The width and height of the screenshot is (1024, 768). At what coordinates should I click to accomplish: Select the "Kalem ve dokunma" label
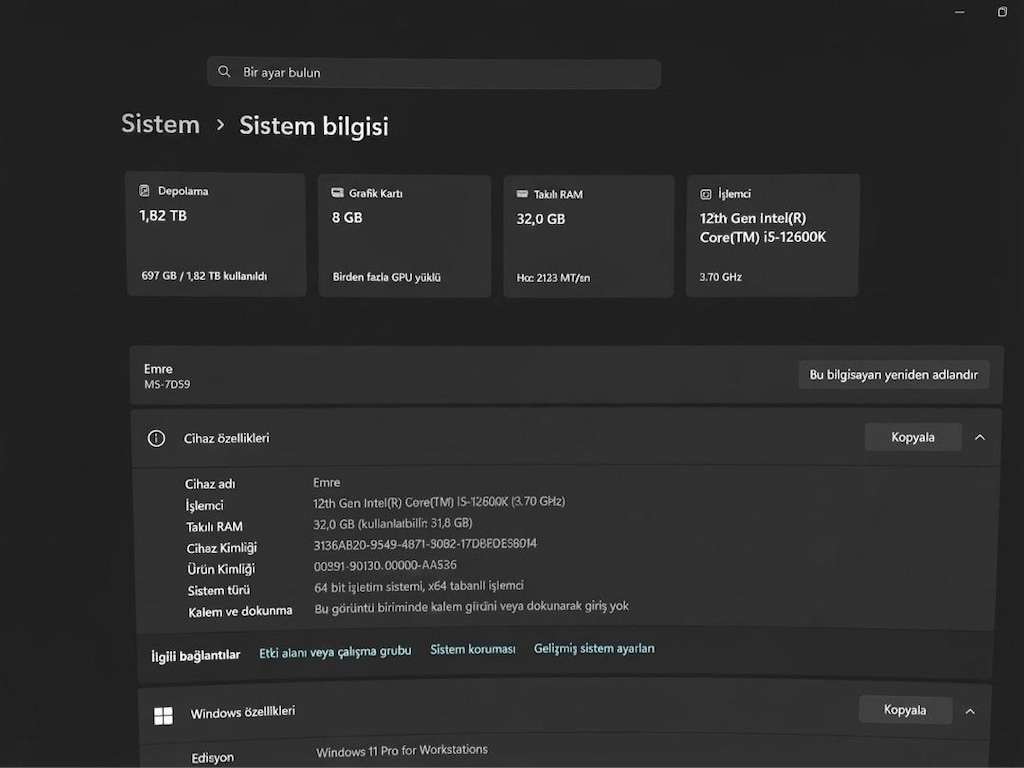(x=240, y=611)
